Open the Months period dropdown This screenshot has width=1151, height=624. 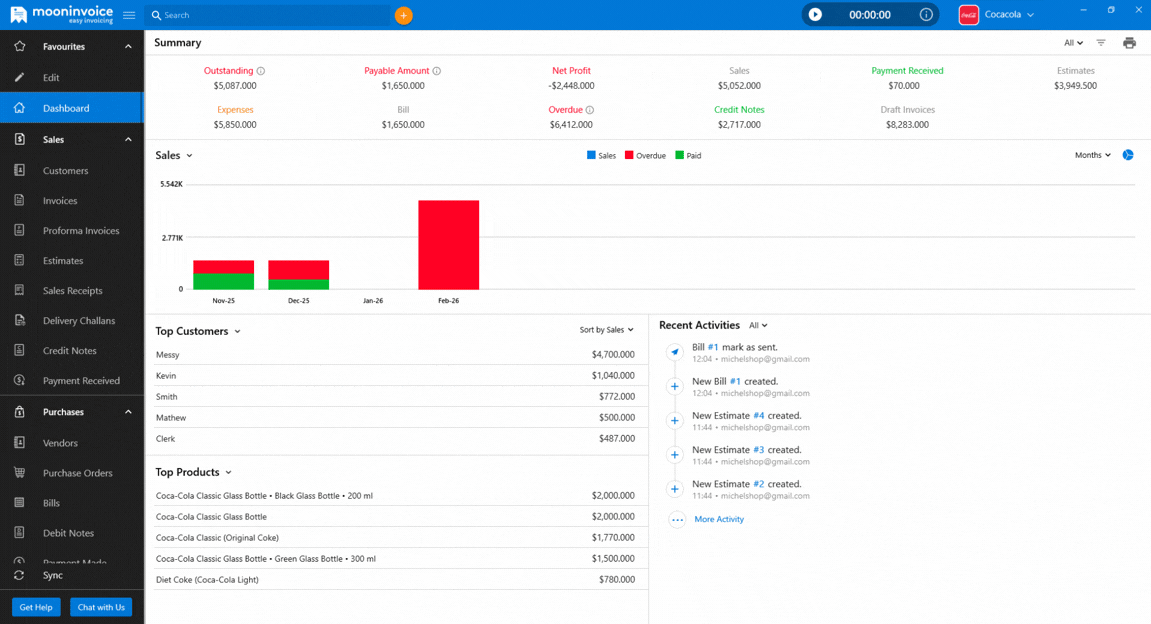[x=1092, y=155]
